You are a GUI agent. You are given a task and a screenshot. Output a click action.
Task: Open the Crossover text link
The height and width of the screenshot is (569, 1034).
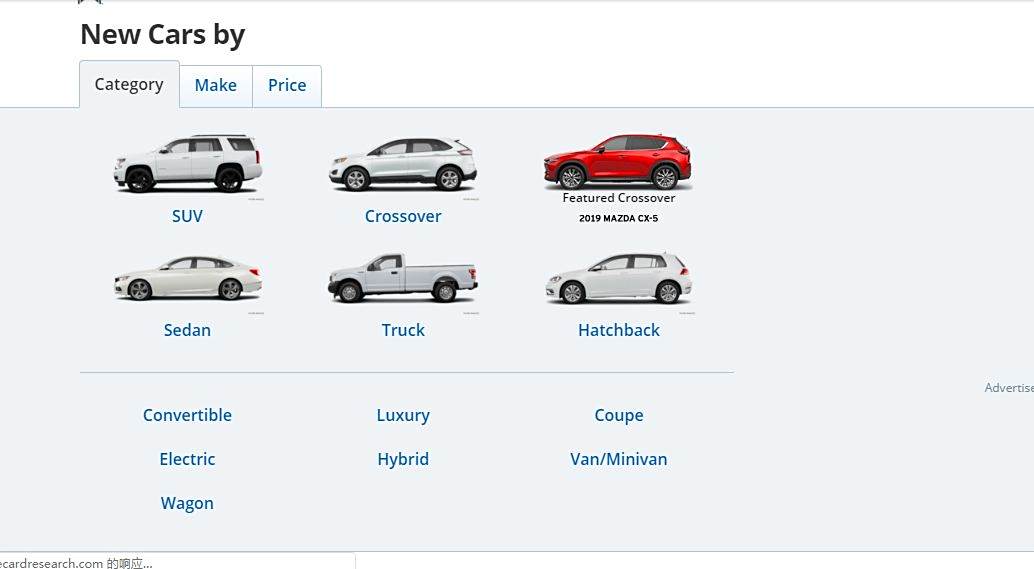click(403, 216)
